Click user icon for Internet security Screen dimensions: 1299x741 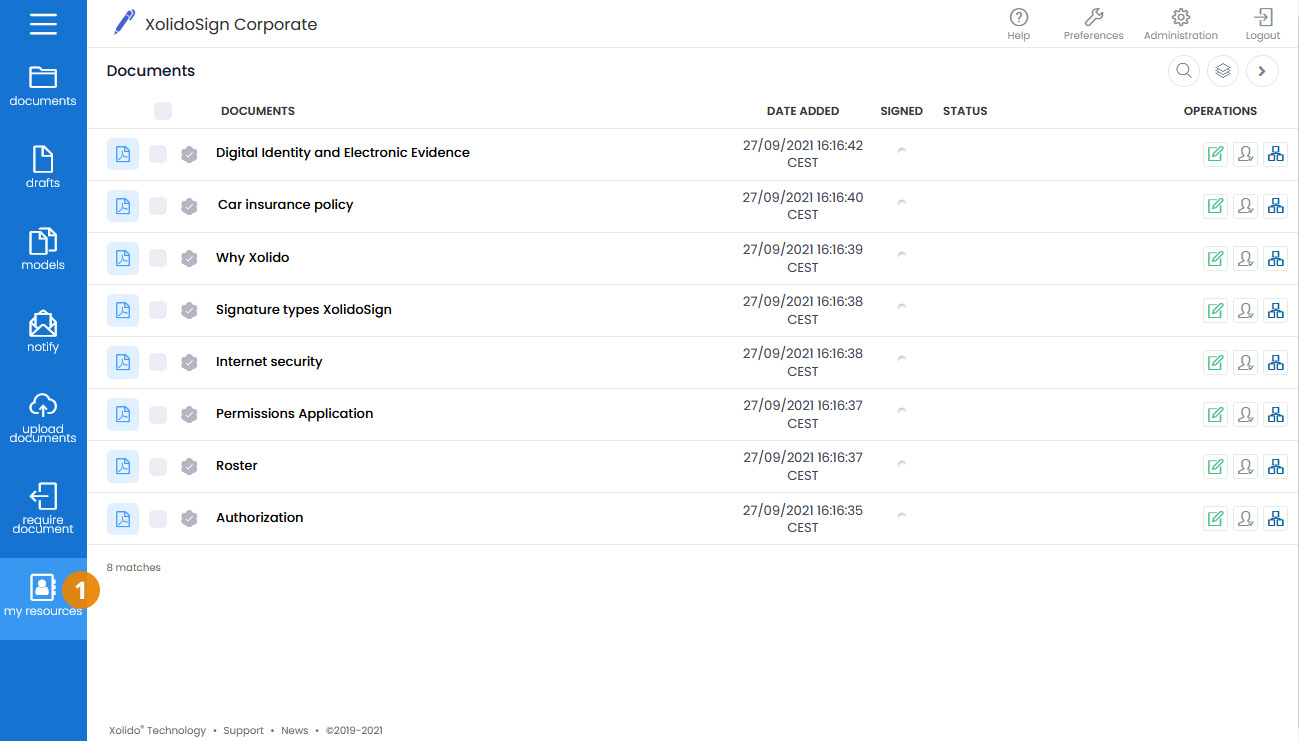coord(1245,362)
